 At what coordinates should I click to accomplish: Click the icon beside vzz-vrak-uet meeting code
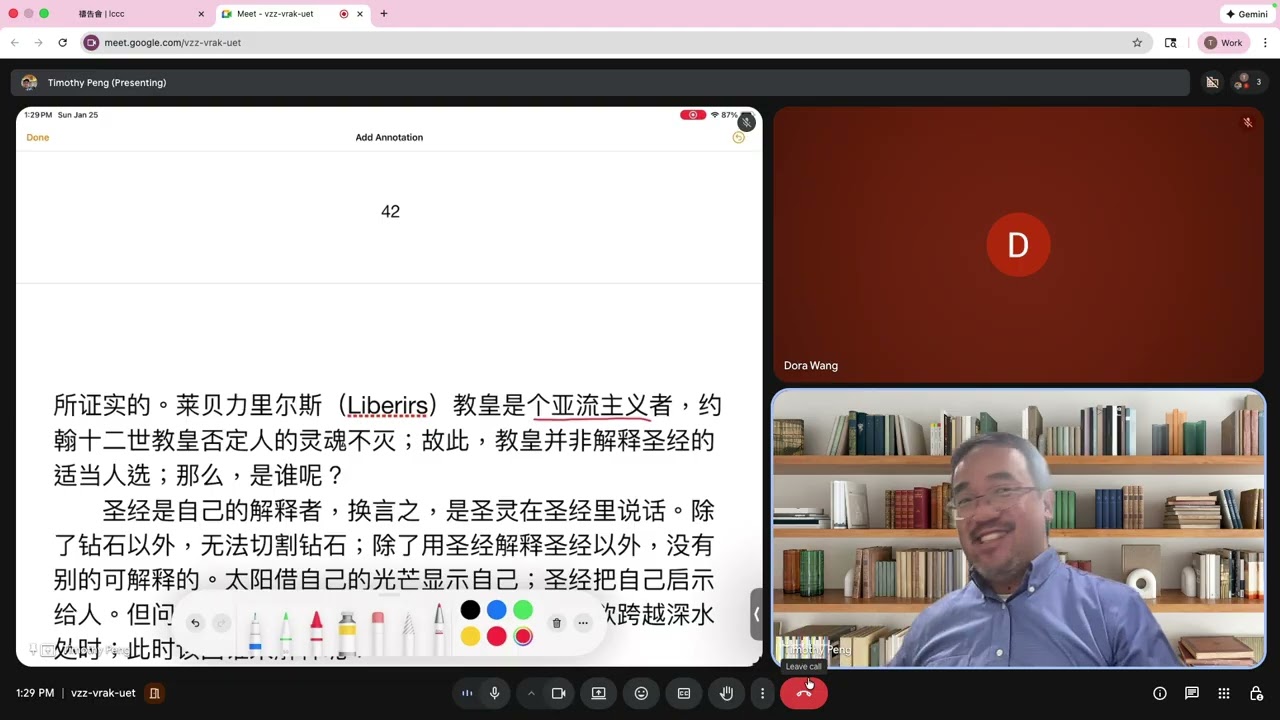(154, 693)
